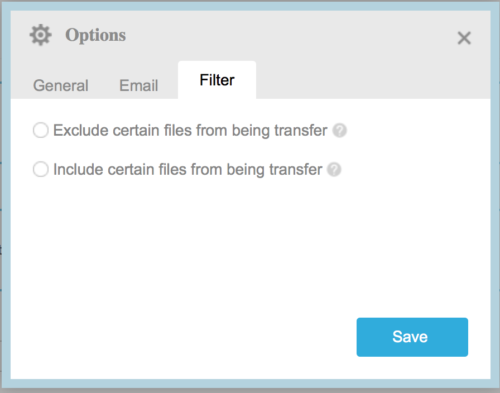Choose the second filter radio option

pos(41,169)
